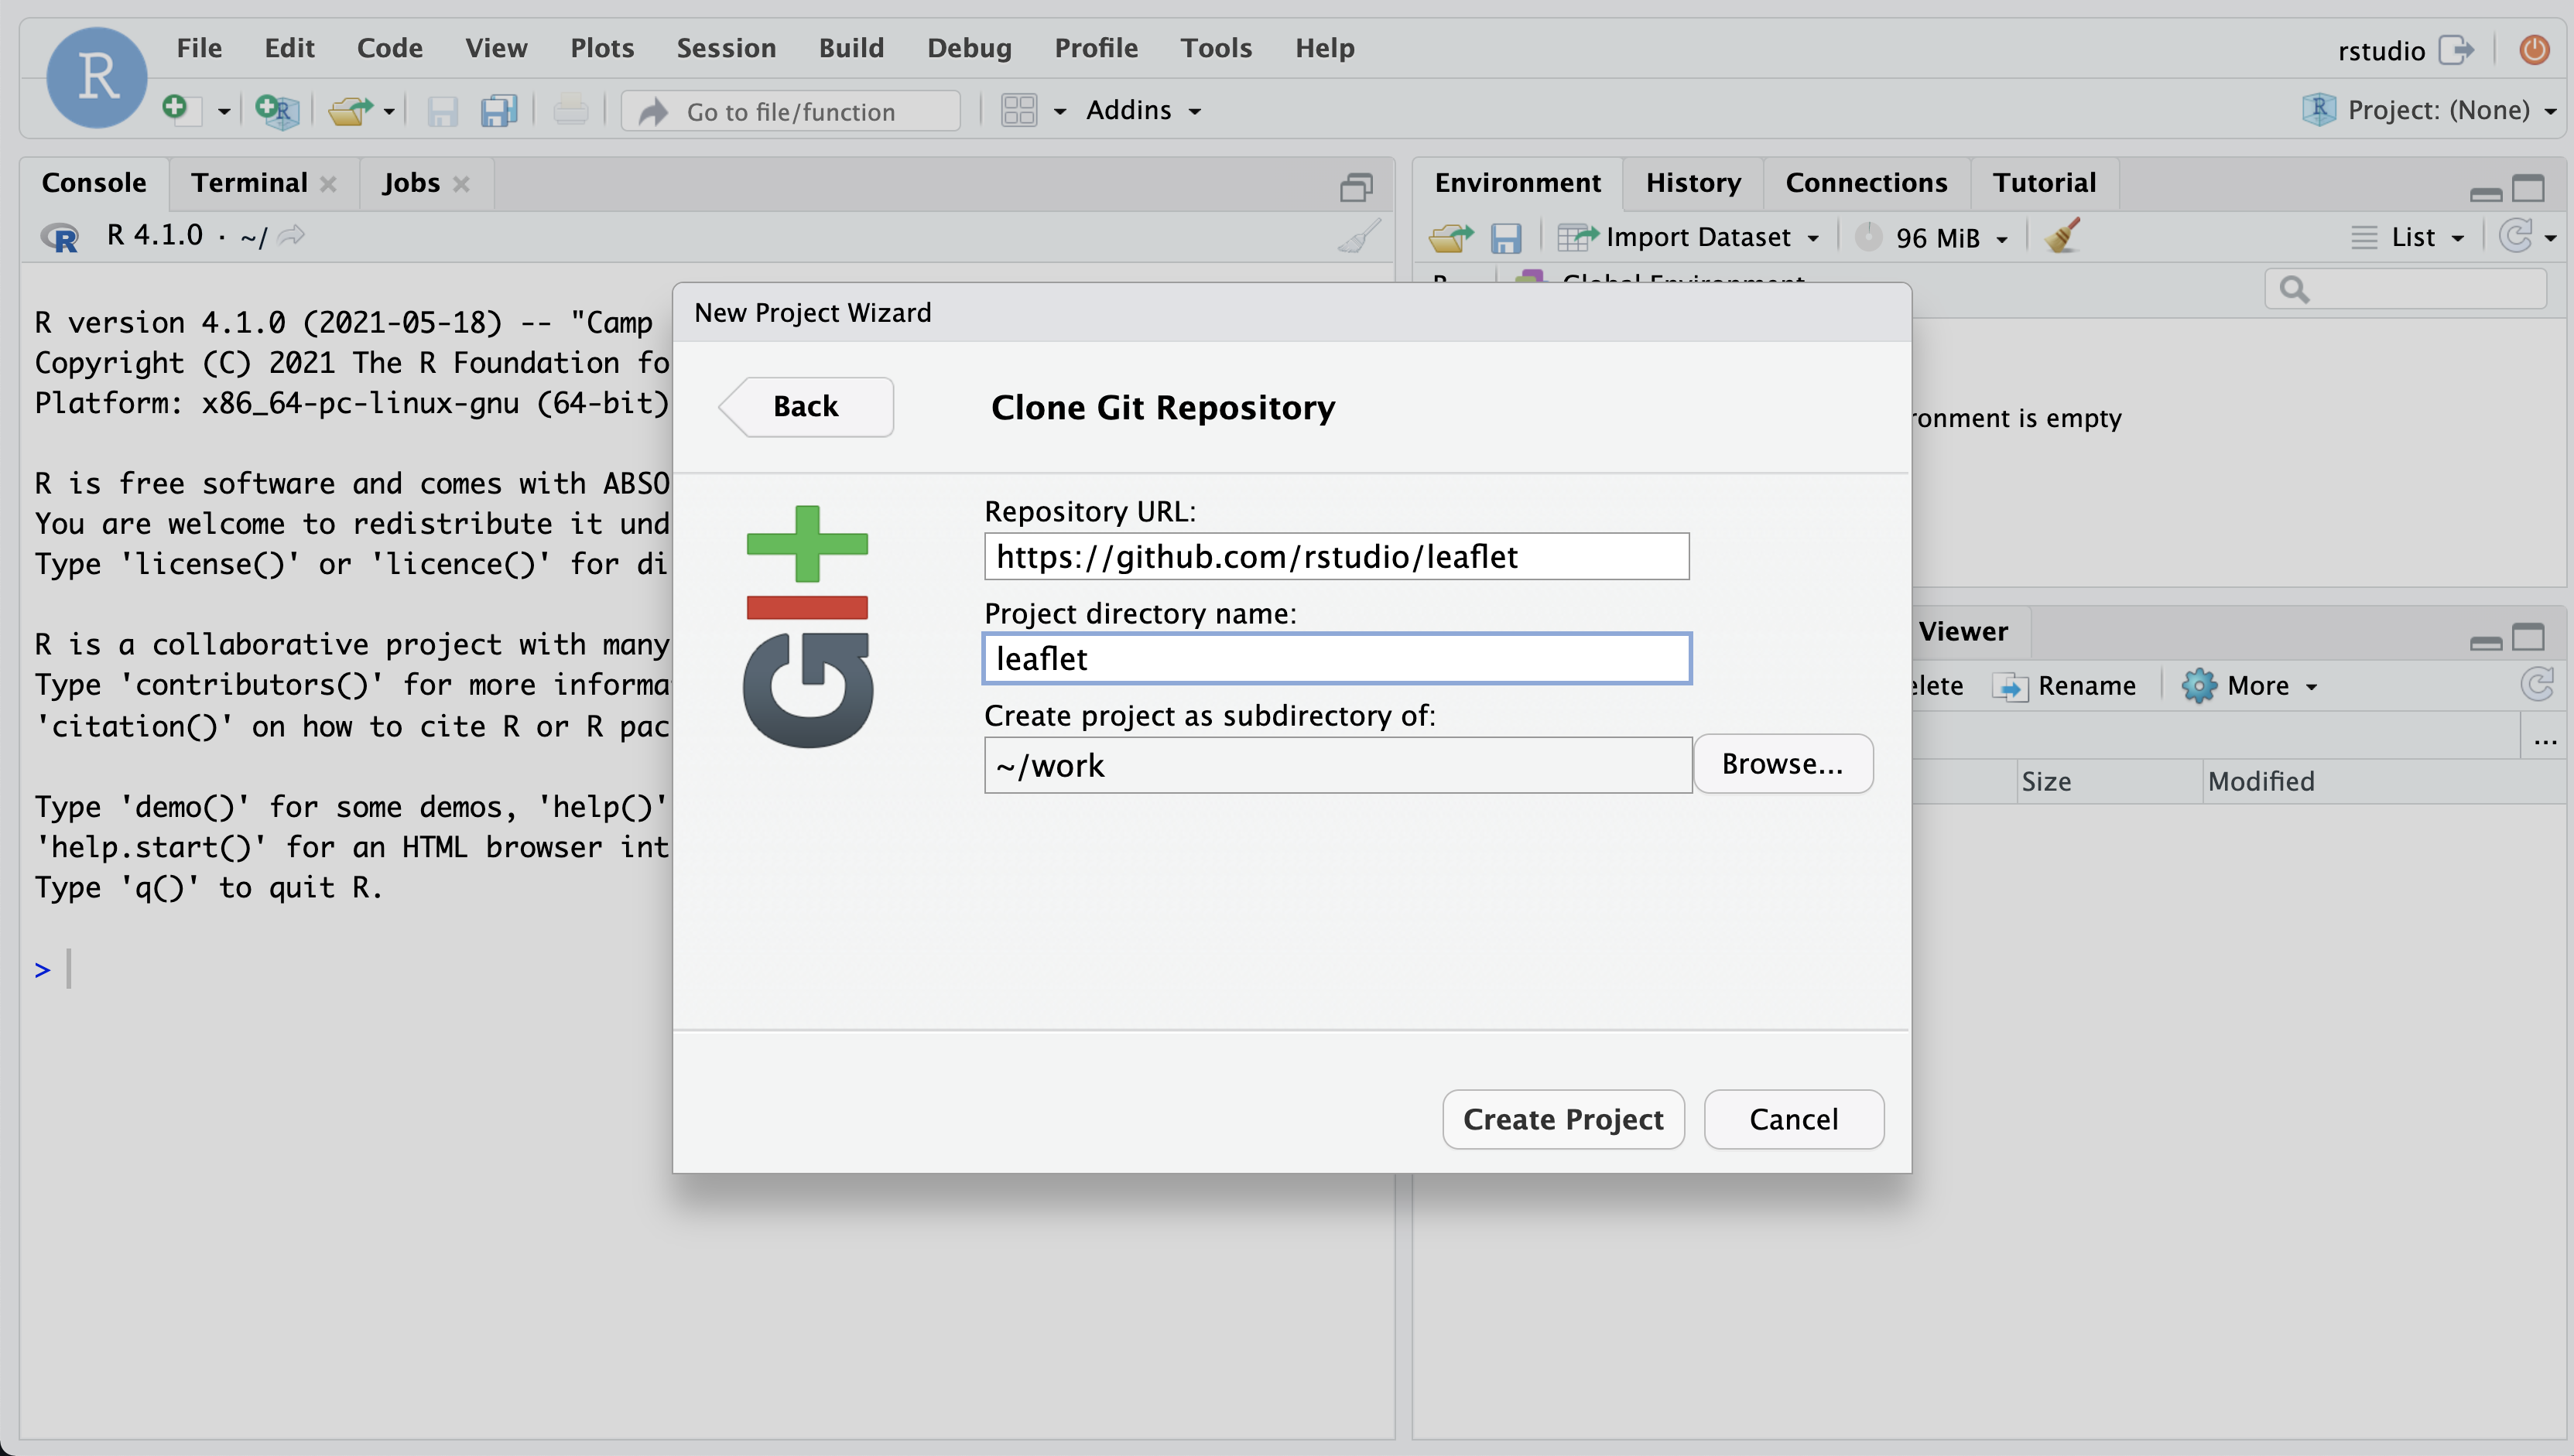Click the Browse... button
Viewport: 2574px width, 1456px height.
pyautogui.click(x=1783, y=765)
